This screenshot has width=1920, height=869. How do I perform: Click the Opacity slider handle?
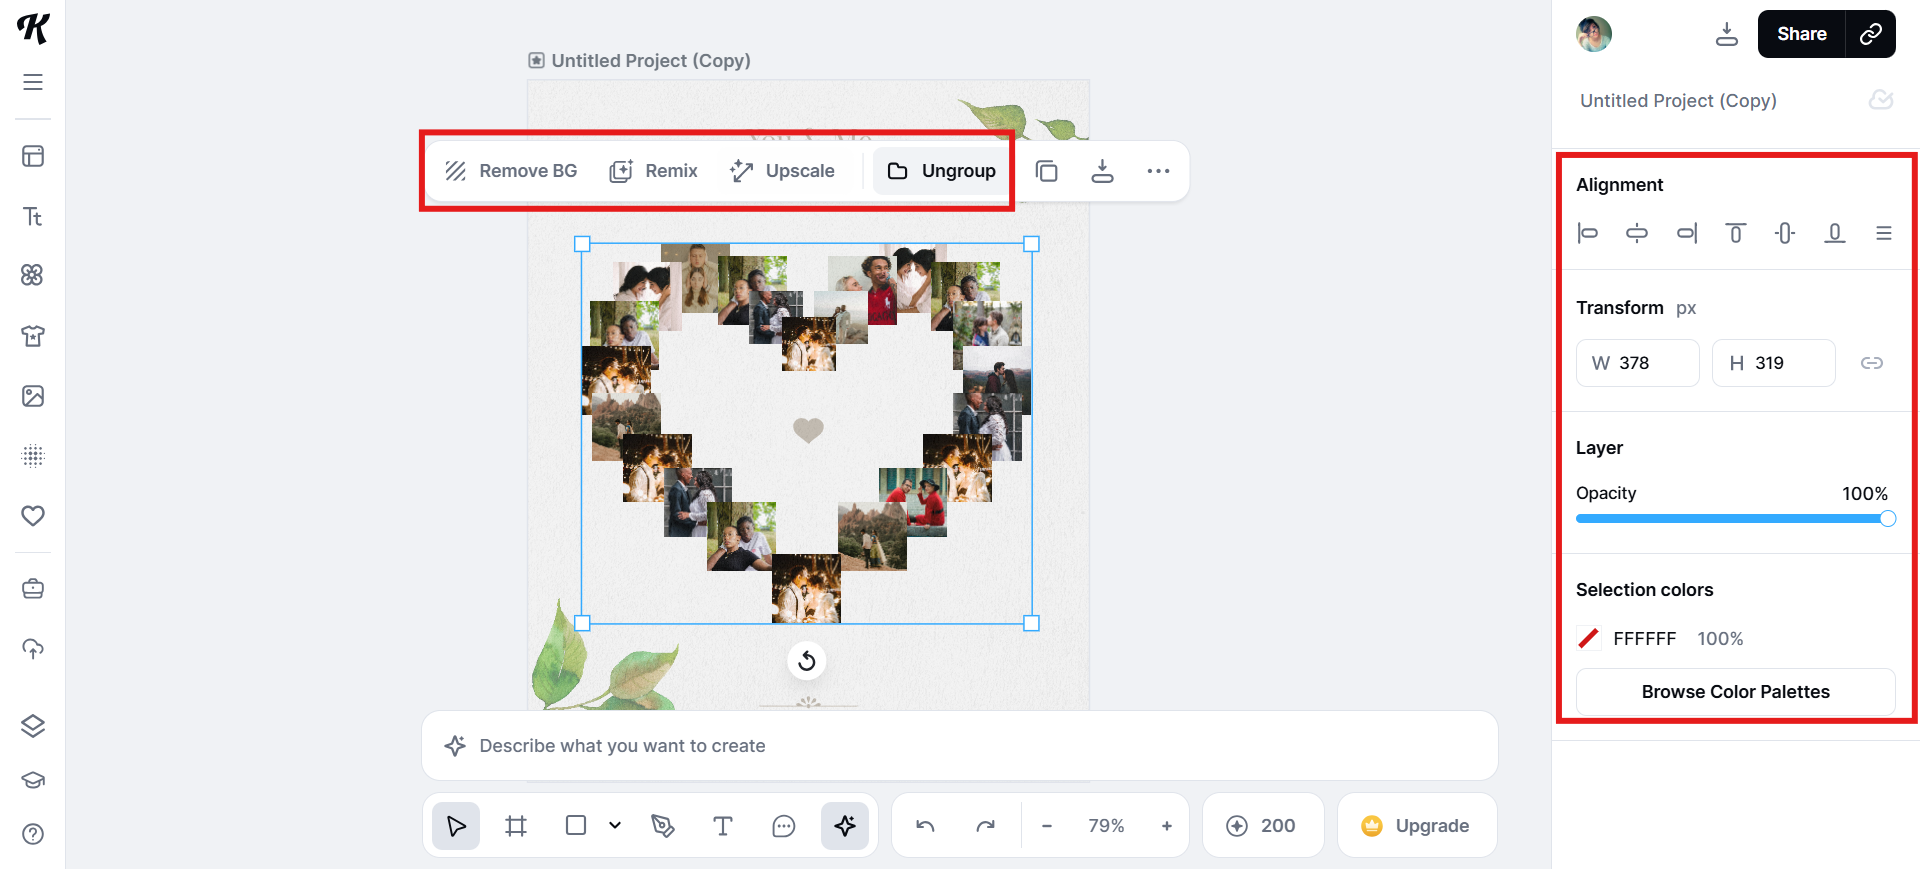pyautogui.click(x=1887, y=518)
